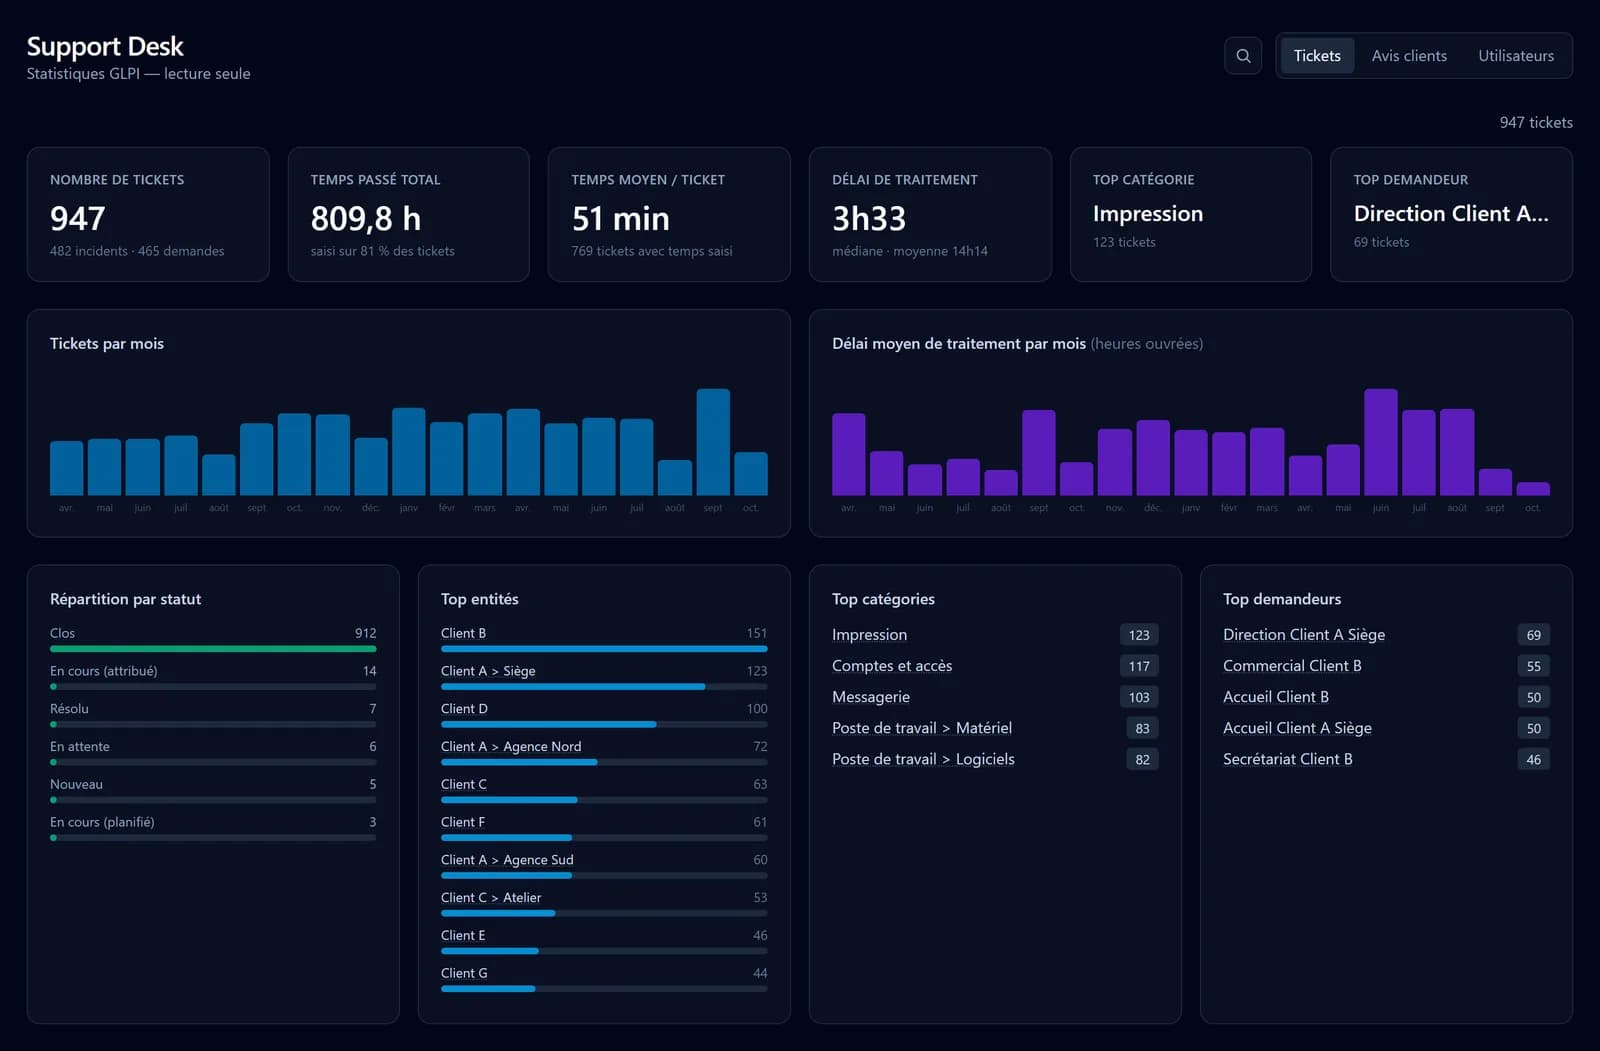Image resolution: width=1600 pixels, height=1051 pixels.
Task: Click the search magnifier icon
Action: click(x=1243, y=56)
